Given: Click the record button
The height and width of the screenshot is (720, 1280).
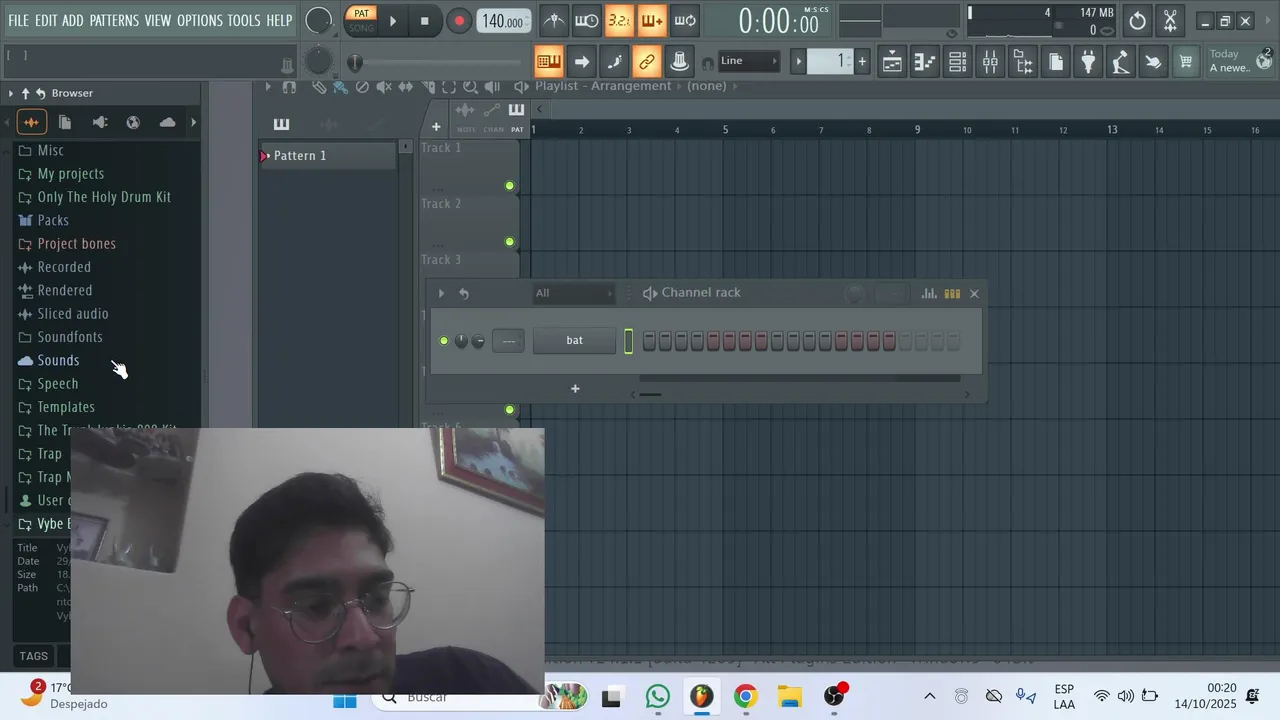Looking at the screenshot, I should (x=458, y=21).
